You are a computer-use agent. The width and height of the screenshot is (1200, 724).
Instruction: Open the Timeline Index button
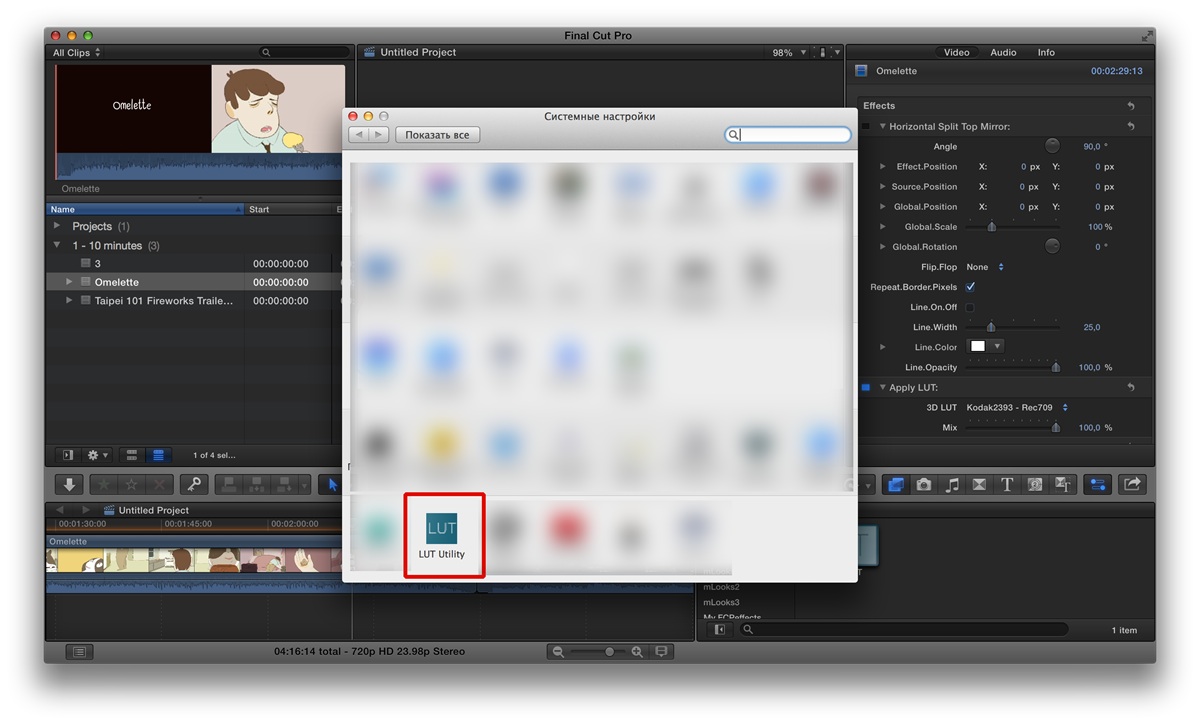[x=80, y=651]
